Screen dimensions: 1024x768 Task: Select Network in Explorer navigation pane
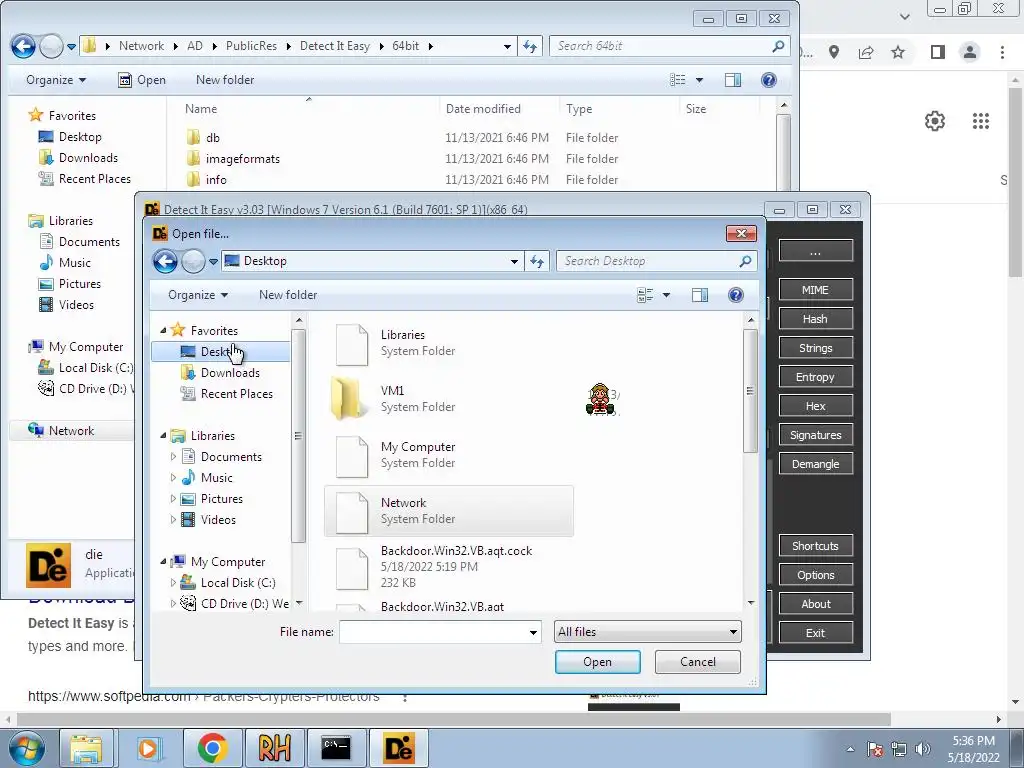[x=71, y=431]
